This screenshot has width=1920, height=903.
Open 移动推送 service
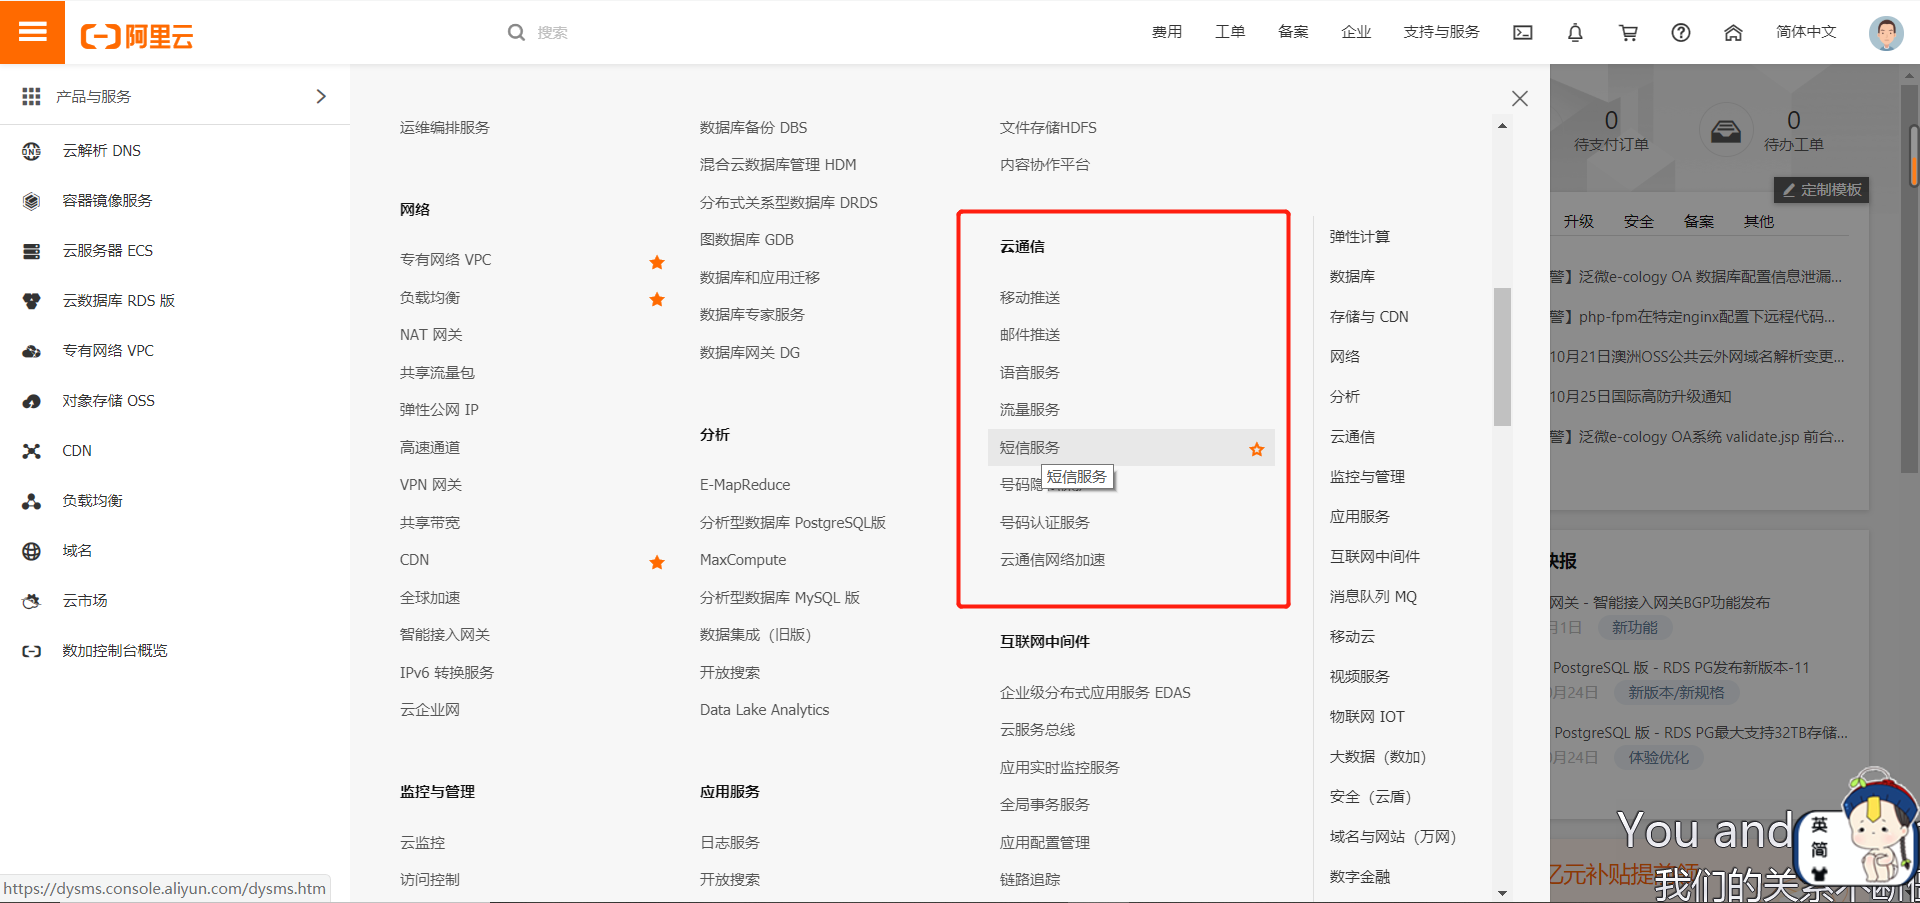click(x=1030, y=298)
